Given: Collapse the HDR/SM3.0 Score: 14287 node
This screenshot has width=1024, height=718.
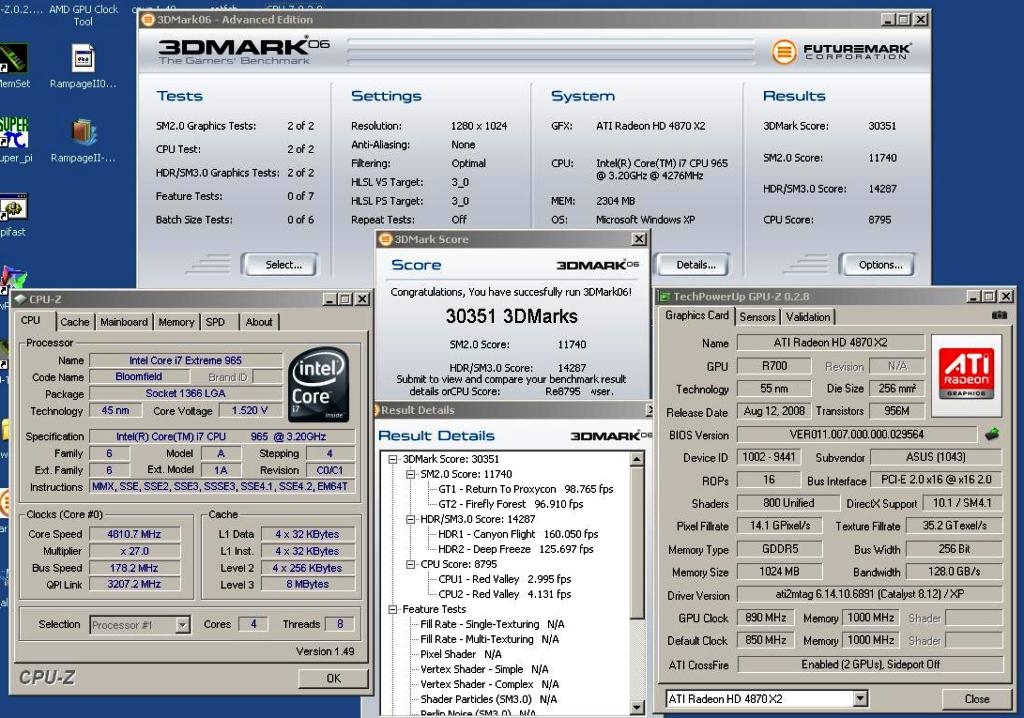Looking at the screenshot, I should click(411, 519).
